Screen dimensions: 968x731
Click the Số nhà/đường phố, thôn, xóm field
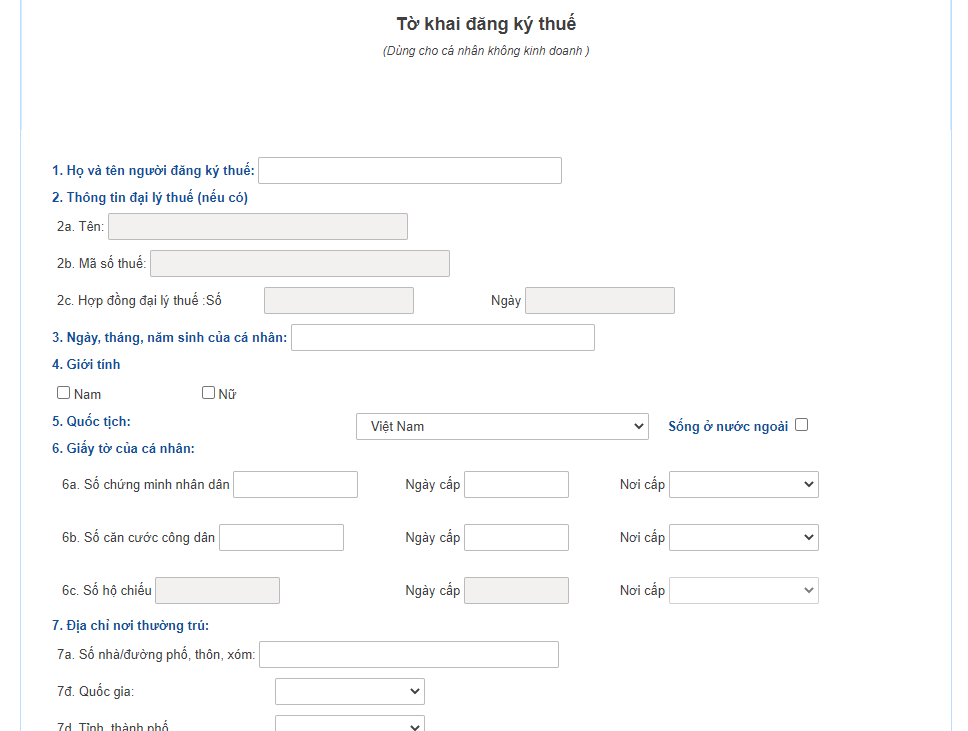[x=408, y=655]
